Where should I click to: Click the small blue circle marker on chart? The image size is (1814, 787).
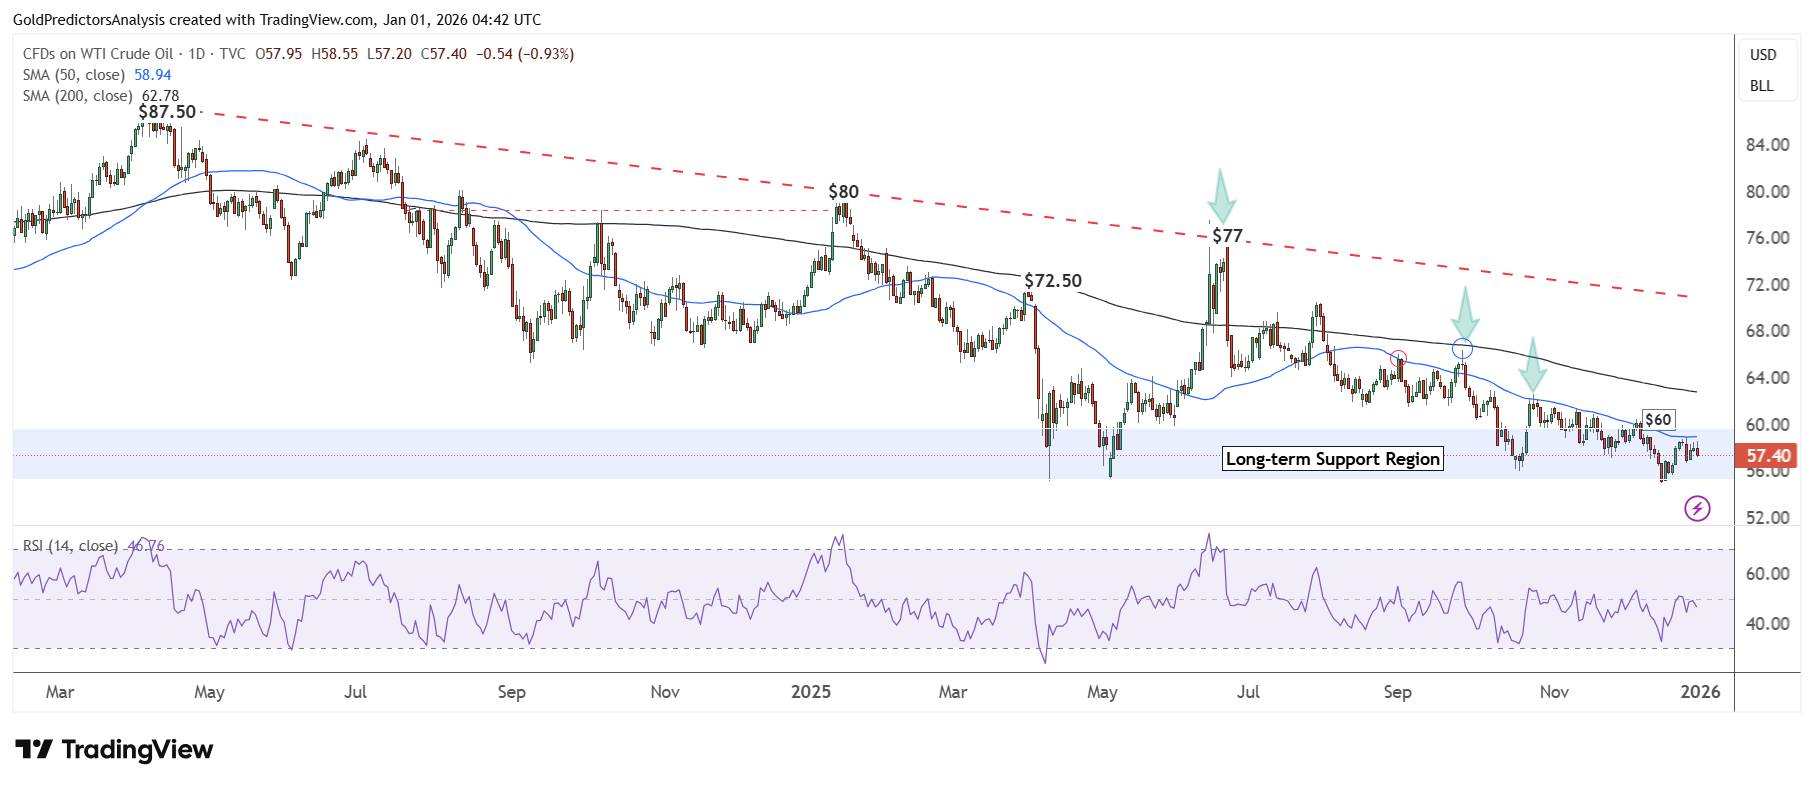coord(1462,349)
